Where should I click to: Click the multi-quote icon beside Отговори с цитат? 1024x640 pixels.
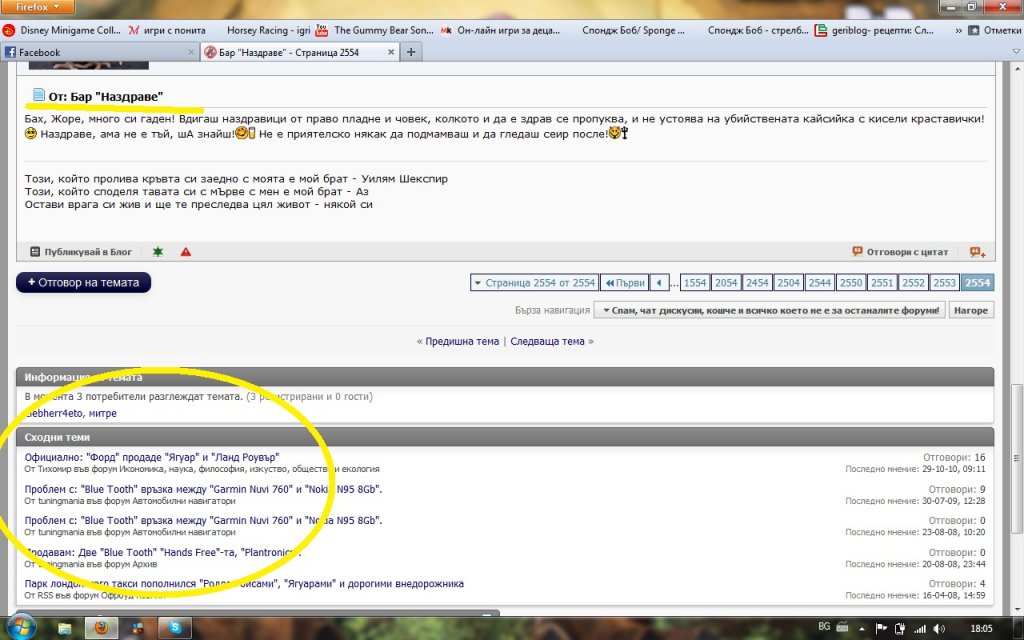click(x=977, y=252)
